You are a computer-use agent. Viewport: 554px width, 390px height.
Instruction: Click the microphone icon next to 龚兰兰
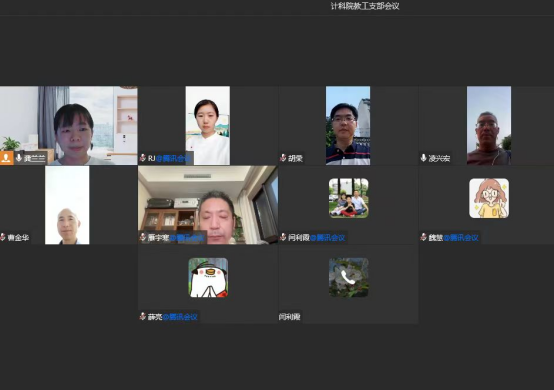click(19, 158)
